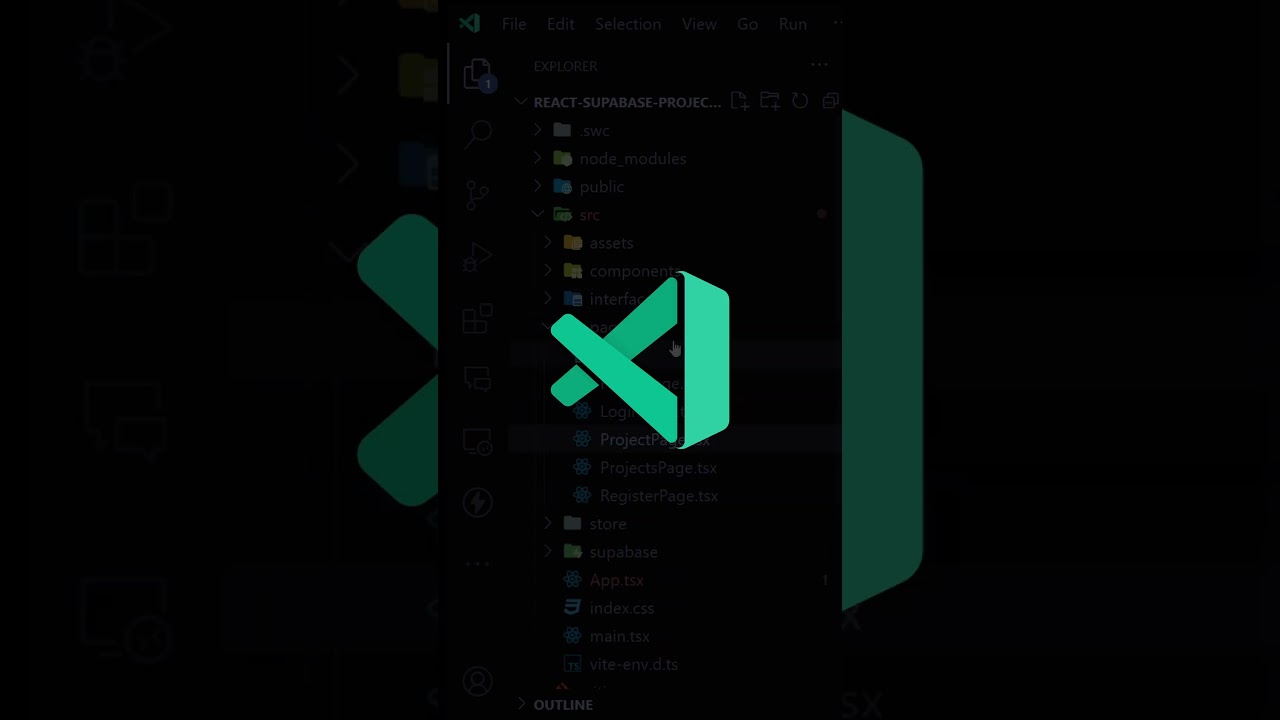Click the folder icon beside node_modules
The image size is (1280, 720).
pyautogui.click(x=563, y=158)
